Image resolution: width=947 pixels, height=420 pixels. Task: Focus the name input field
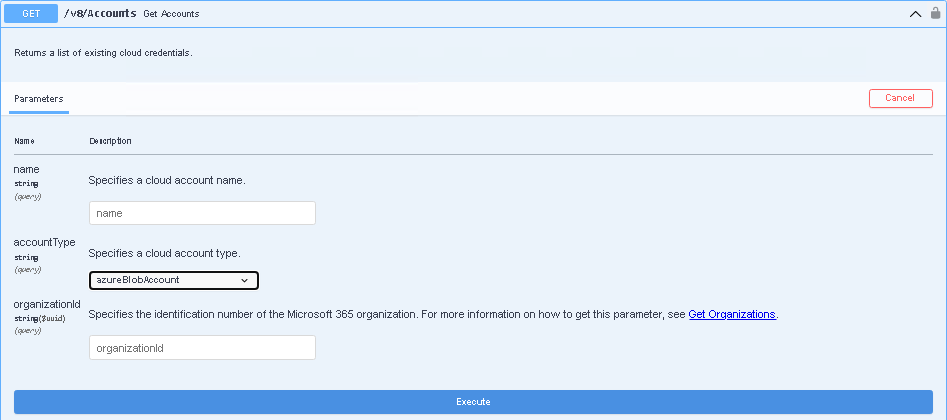click(202, 213)
